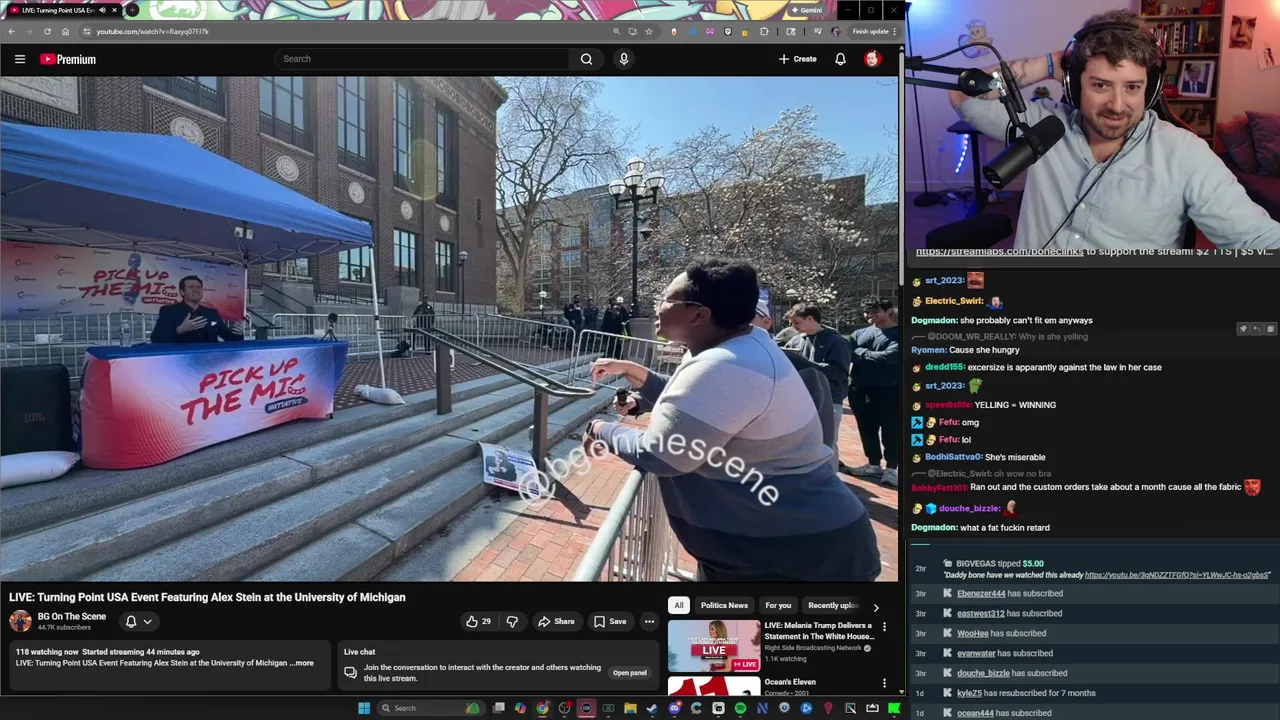Open Gemini from the title bar
Viewport: 1280px width, 720px height.
point(806,10)
